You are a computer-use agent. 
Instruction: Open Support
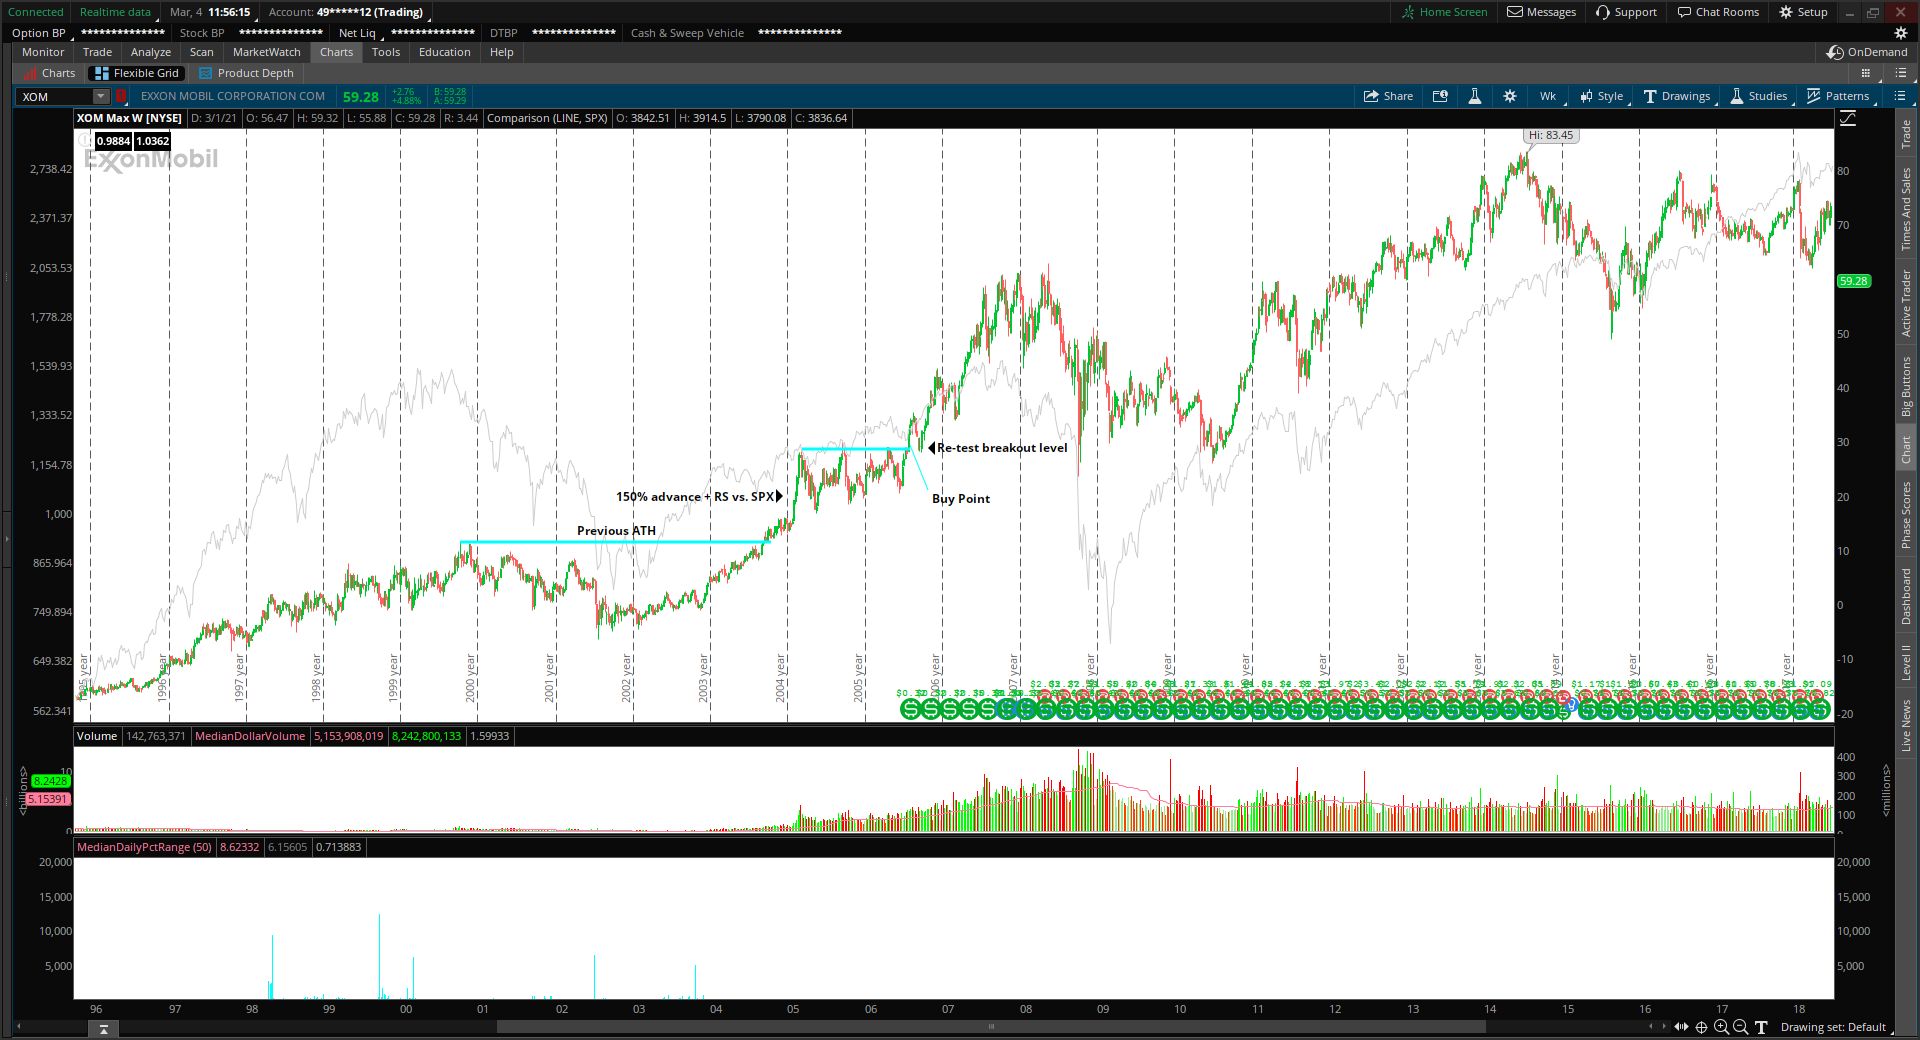tap(1627, 12)
